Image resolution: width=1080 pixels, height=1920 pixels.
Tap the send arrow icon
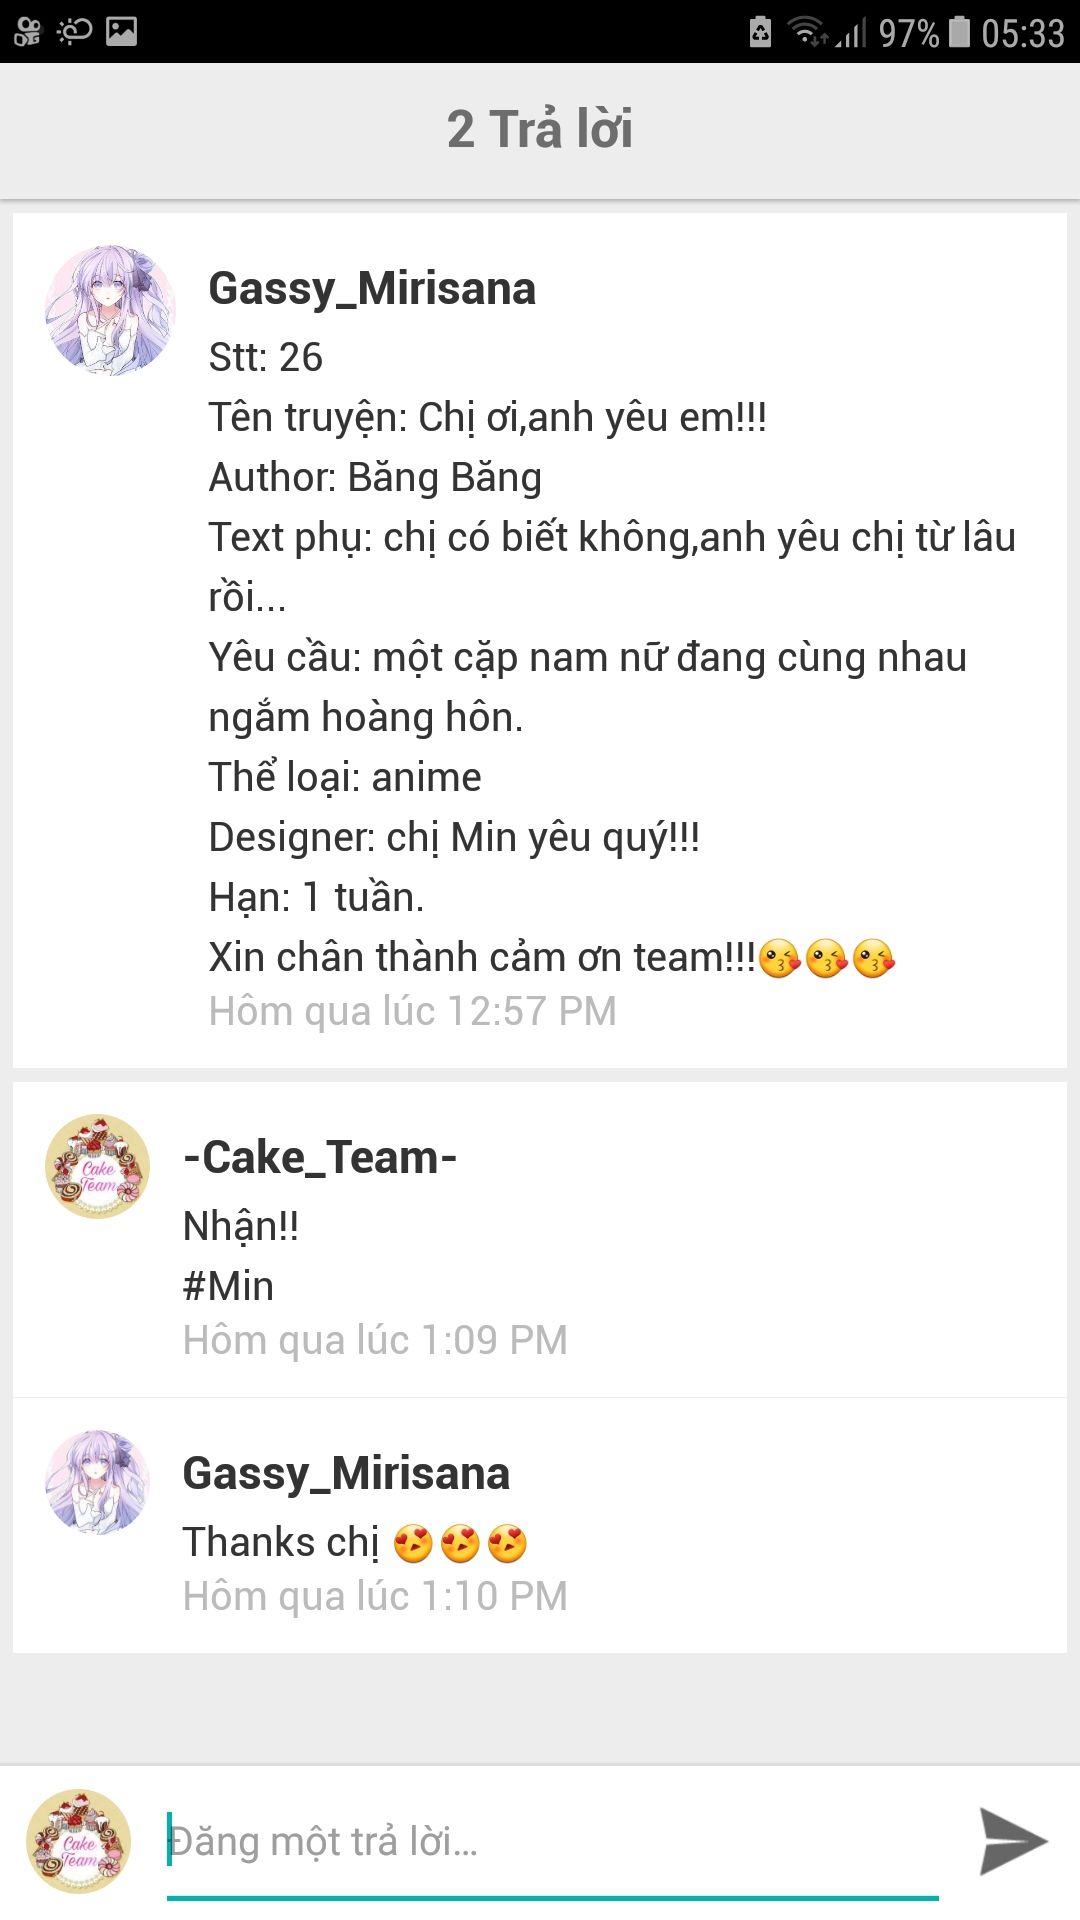tap(1013, 1841)
